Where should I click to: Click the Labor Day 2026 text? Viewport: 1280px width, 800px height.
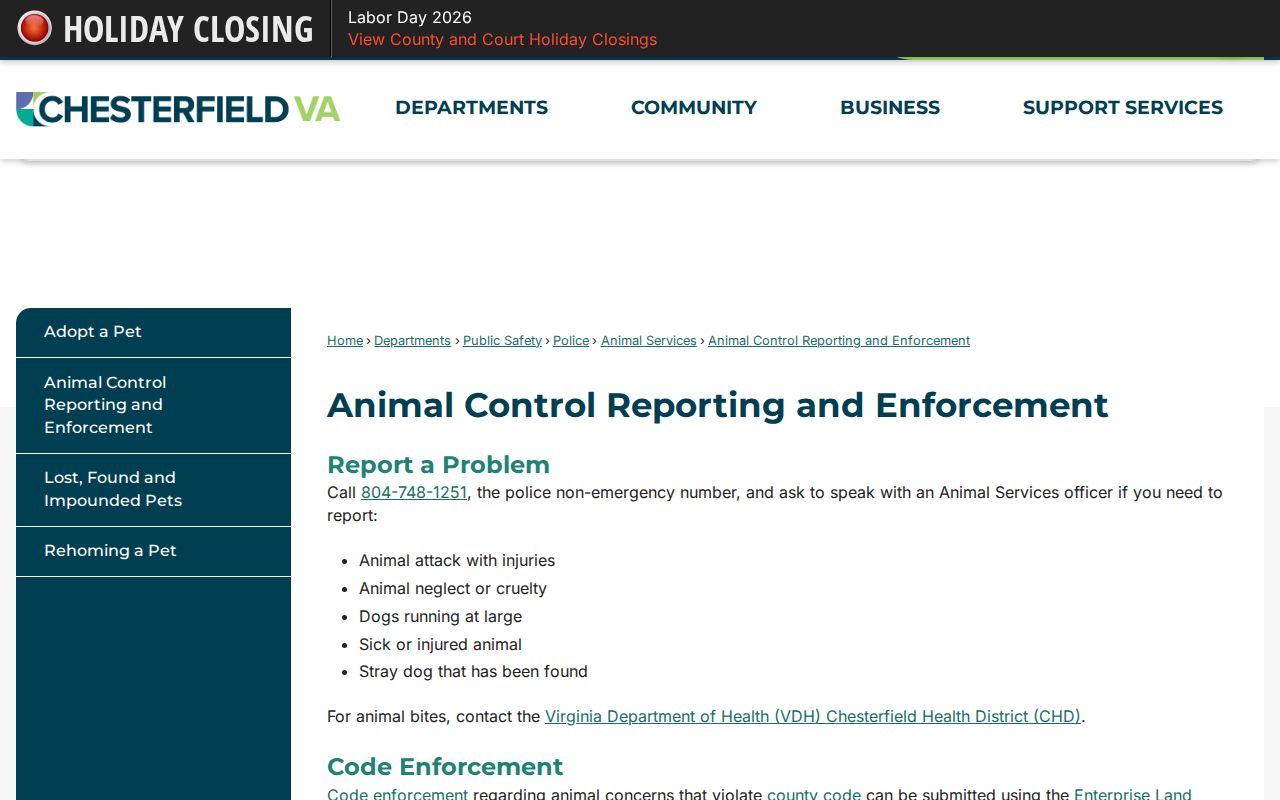pyautogui.click(x=410, y=17)
